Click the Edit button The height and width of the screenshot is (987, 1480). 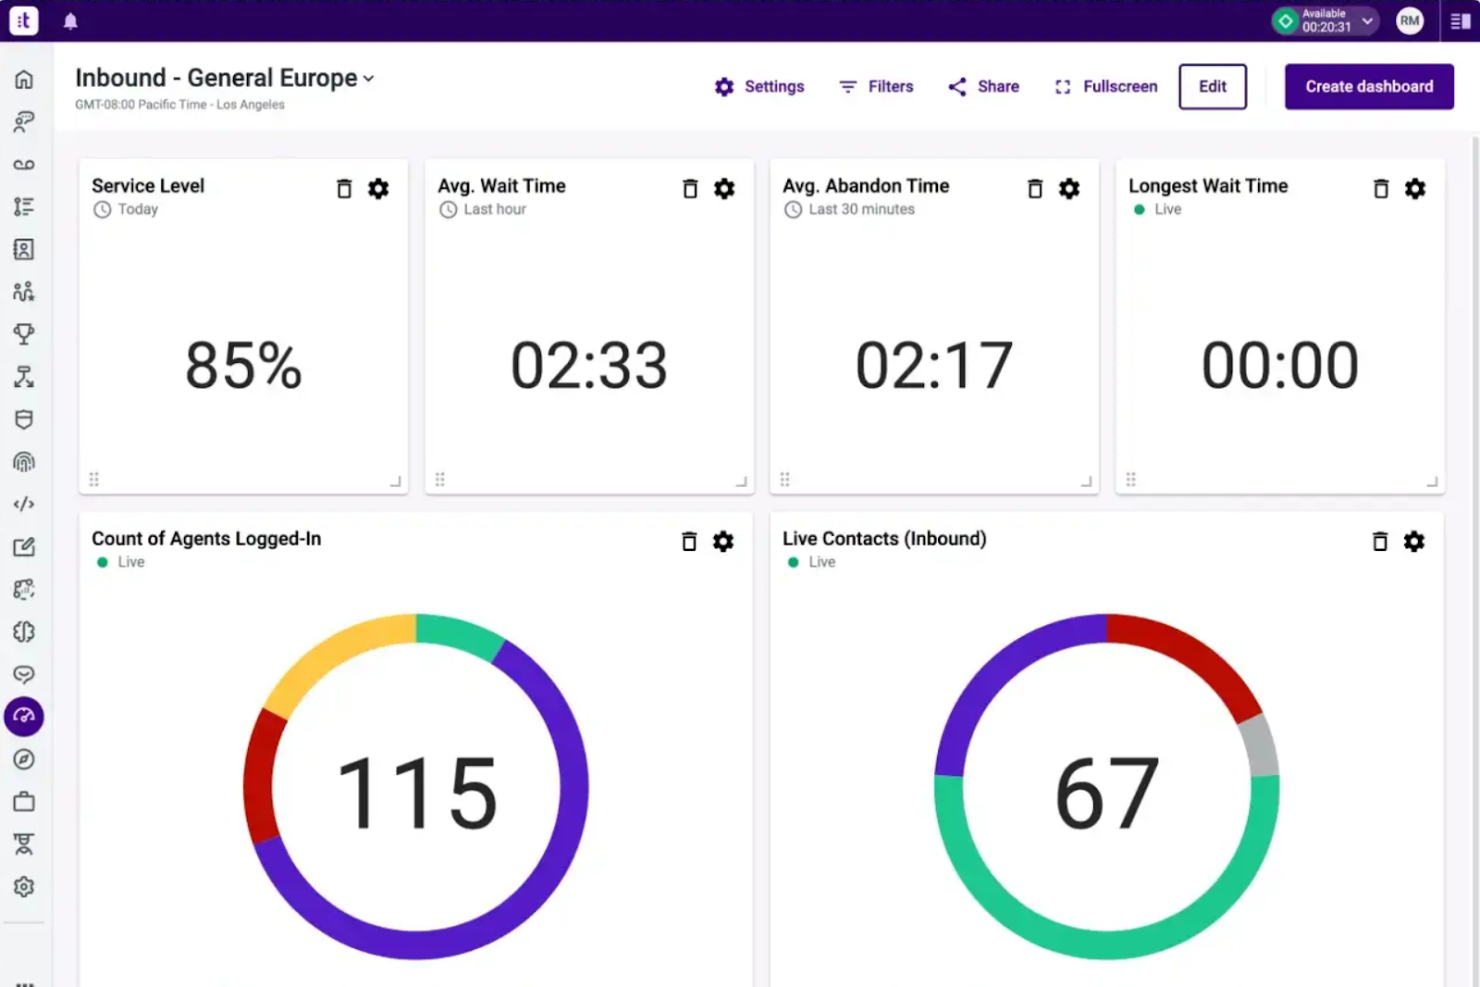[x=1212, y=86]
